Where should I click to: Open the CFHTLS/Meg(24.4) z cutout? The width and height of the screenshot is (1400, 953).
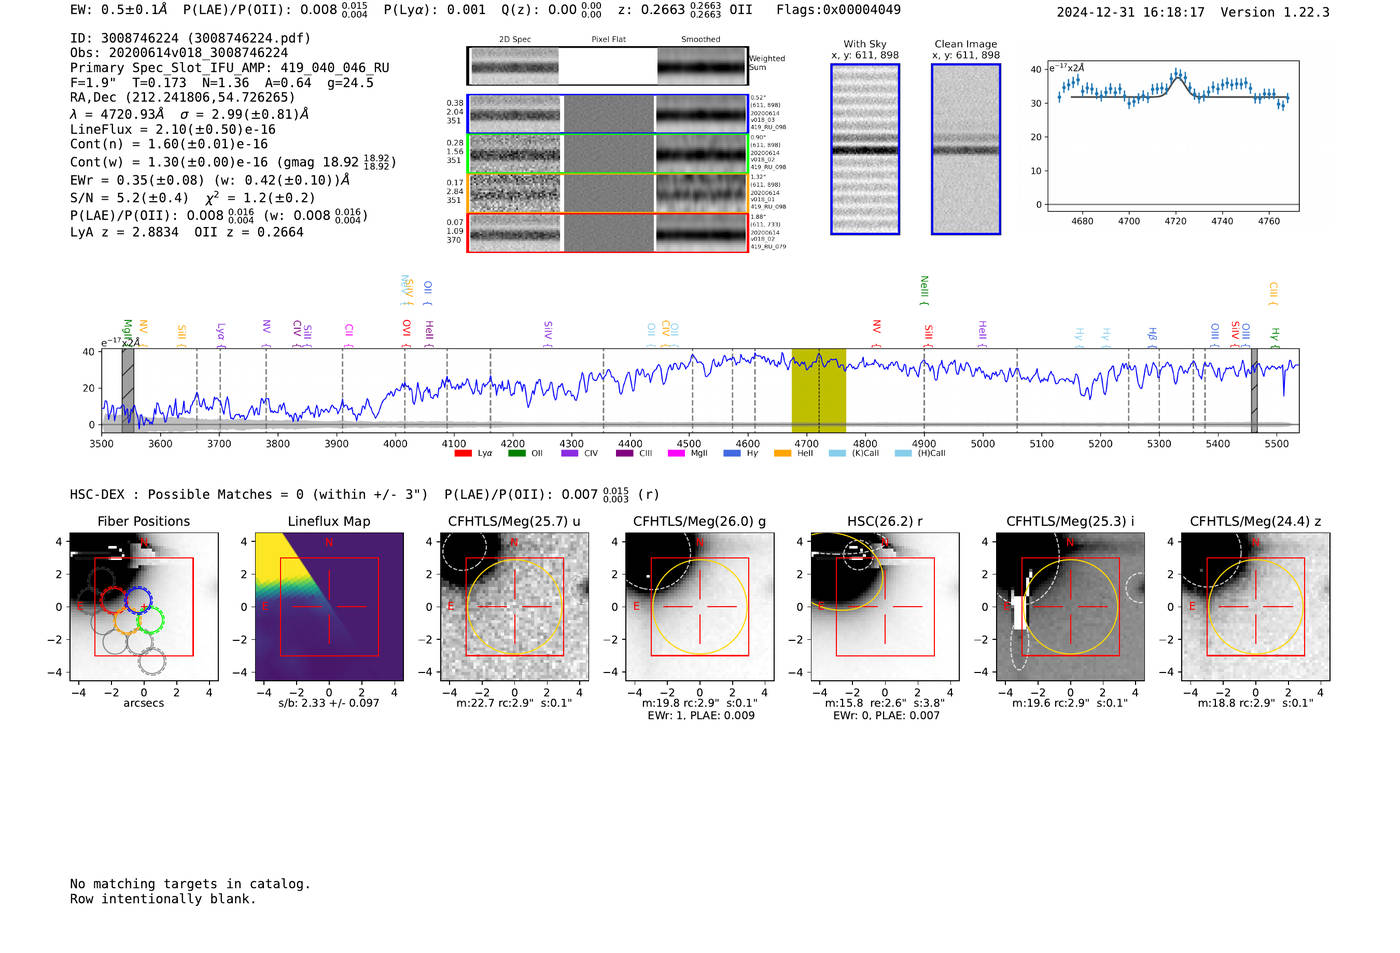point(1255,606)
